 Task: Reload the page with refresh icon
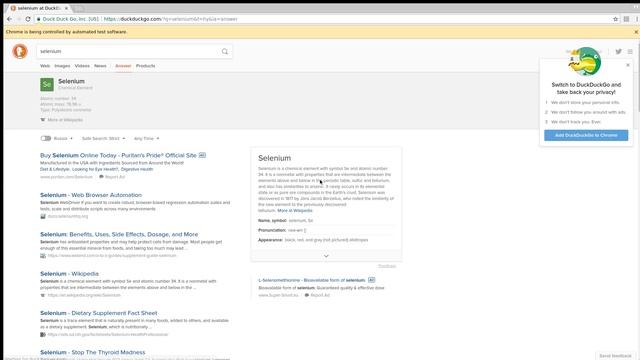tap(28, 19)
